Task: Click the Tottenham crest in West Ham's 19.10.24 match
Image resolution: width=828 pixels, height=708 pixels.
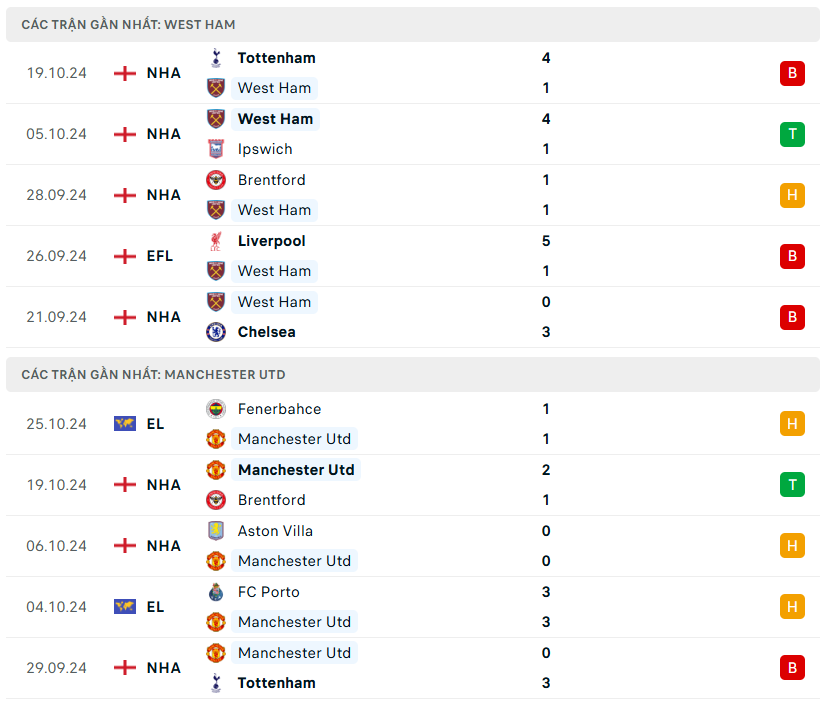Action: click(x=216, y=58)
